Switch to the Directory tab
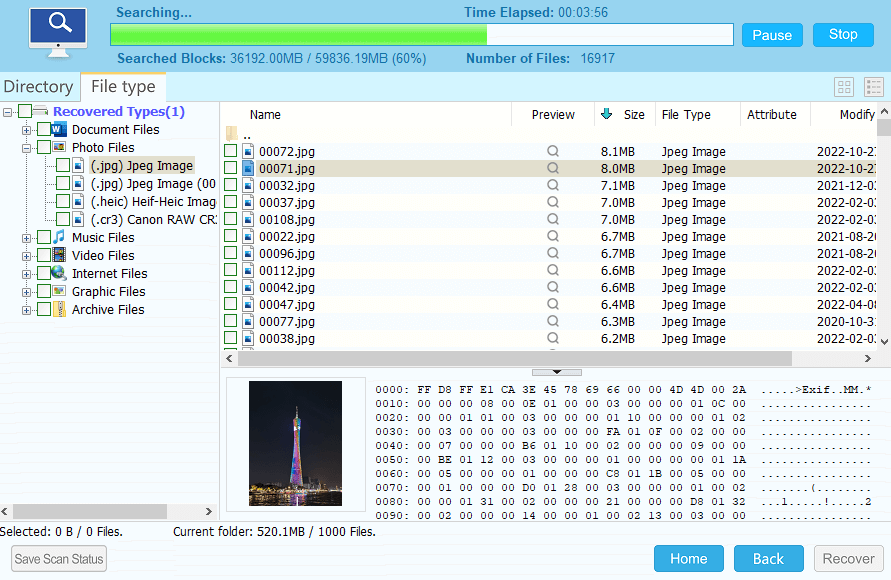The height and width of the screenshot is (580, 891). tap(38, 87)
